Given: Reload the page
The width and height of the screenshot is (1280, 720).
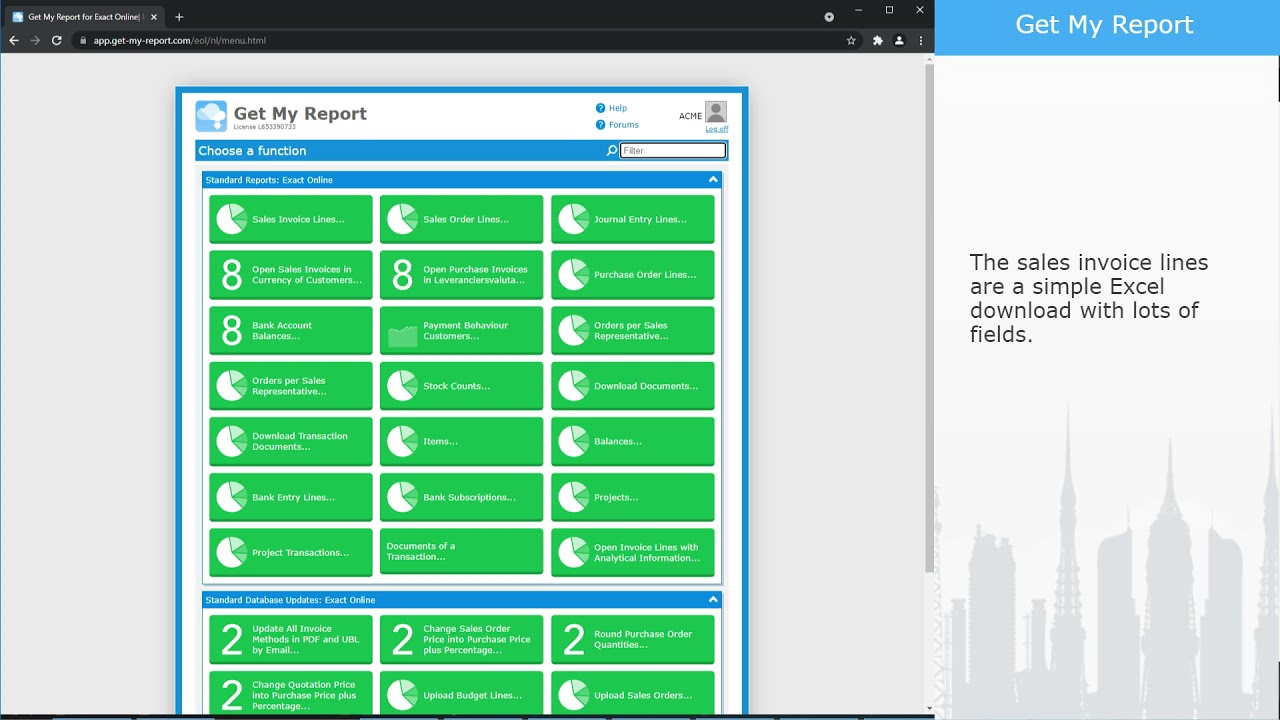Looking at the screenshot, I should click(x=57, y=41).
